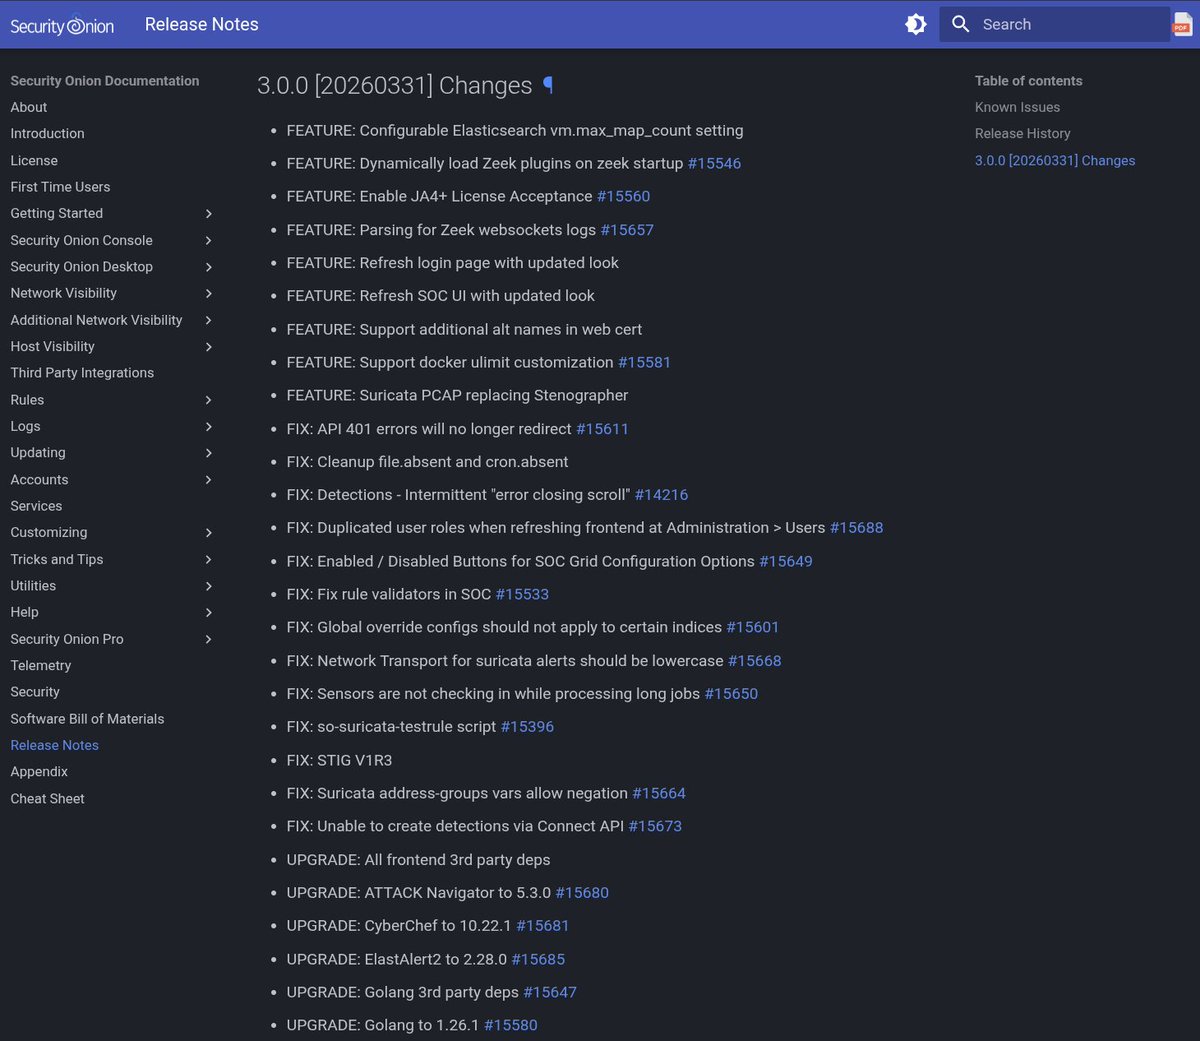Open the Telemetry page

pos(41,665)
